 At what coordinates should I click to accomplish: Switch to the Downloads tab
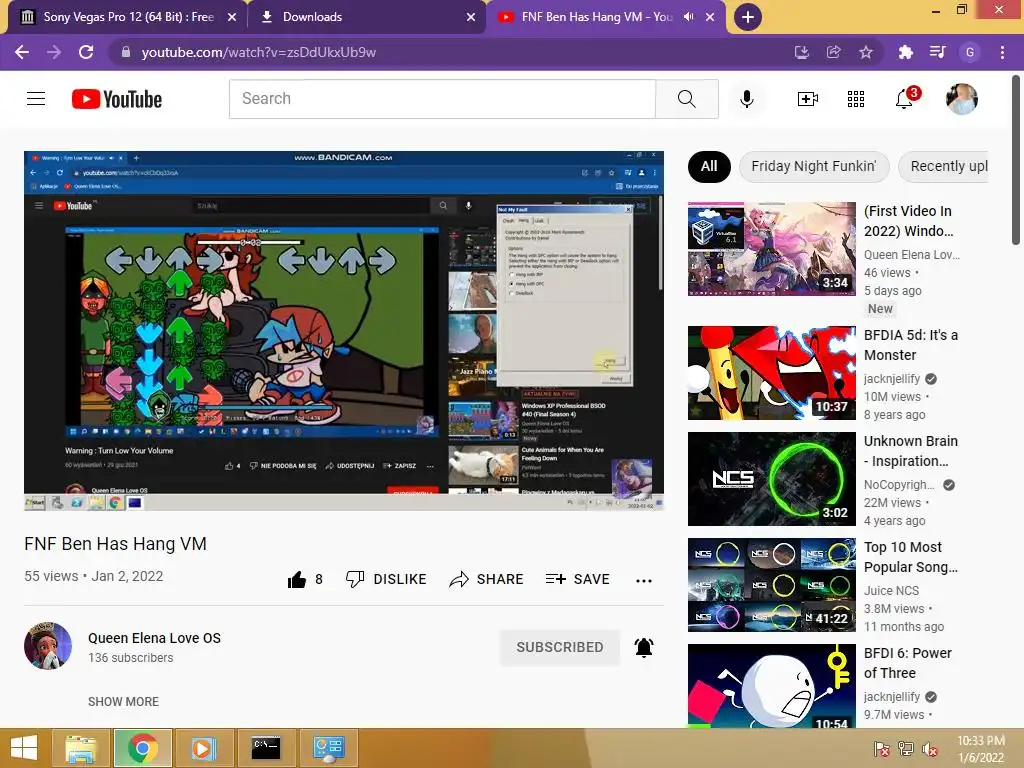366,17
